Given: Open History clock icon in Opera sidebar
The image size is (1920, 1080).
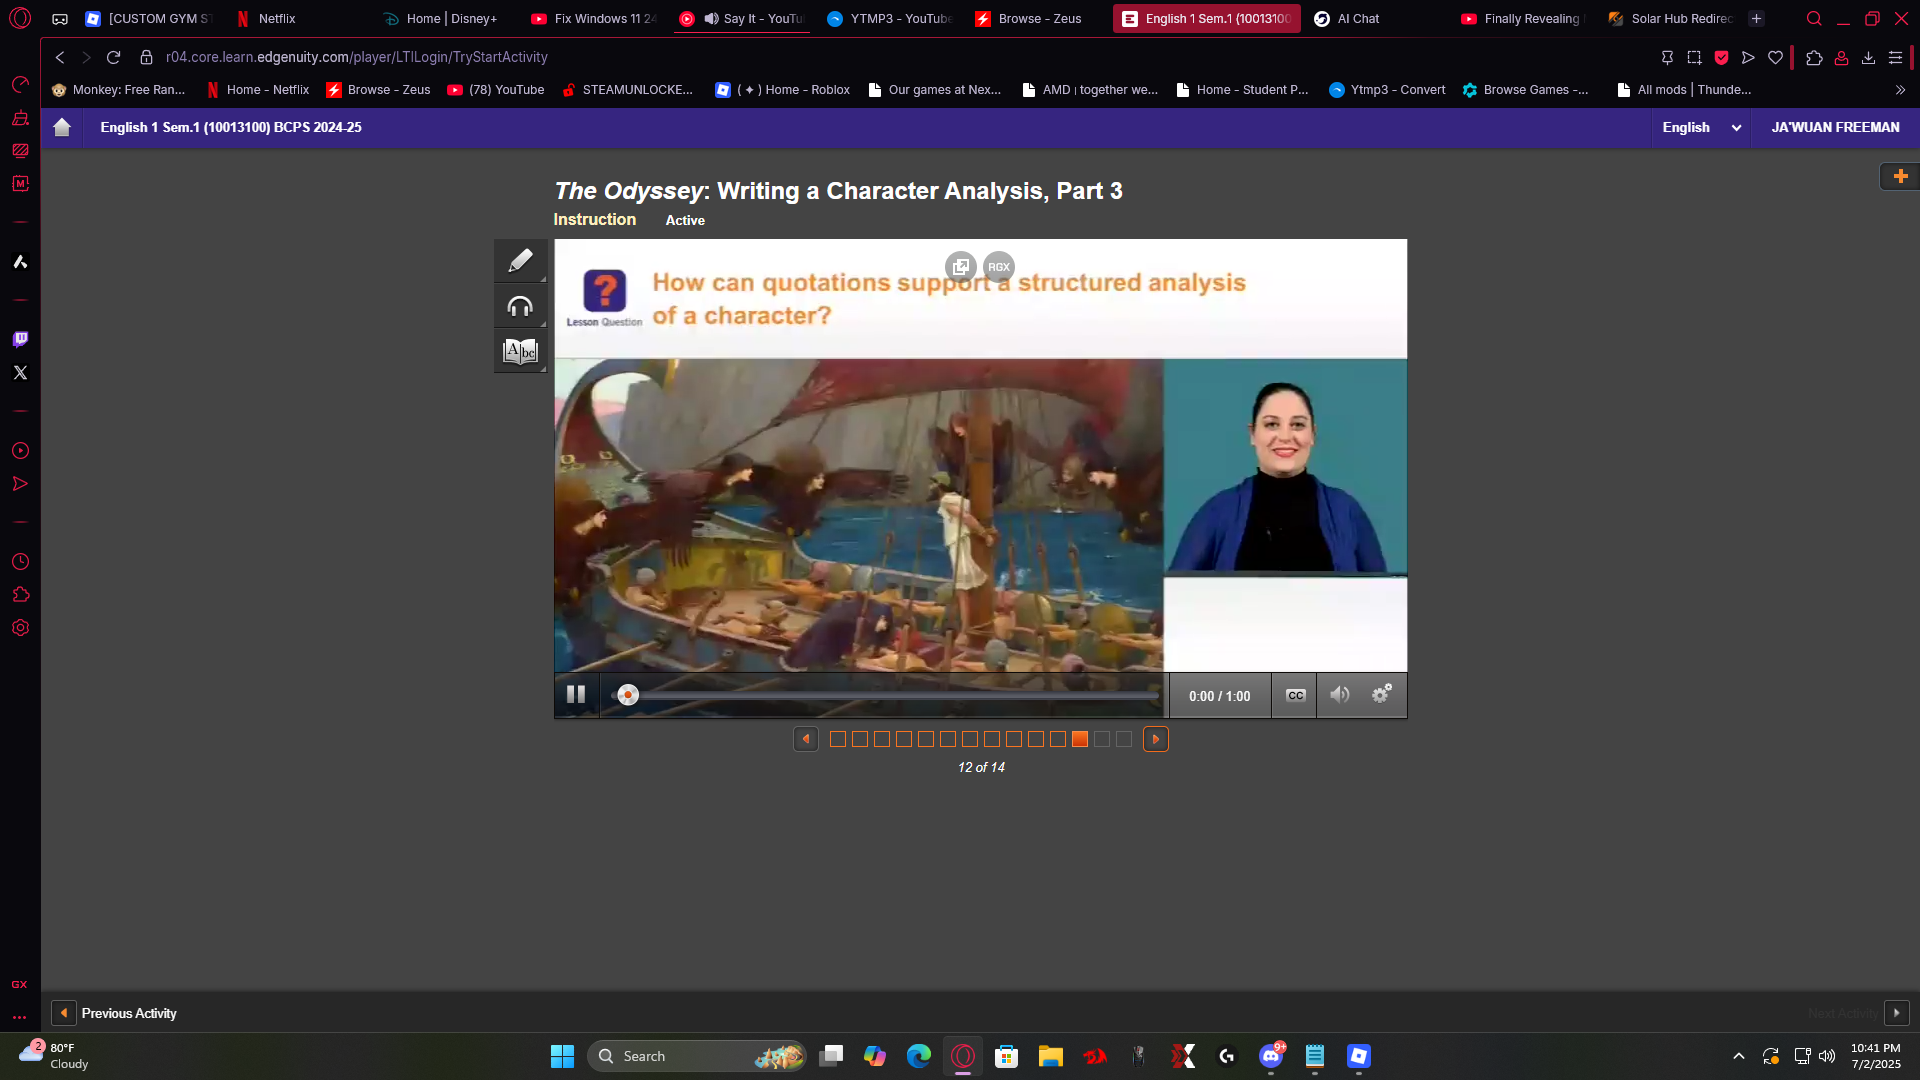Looking at the screenshot, I should click(20, 562).
